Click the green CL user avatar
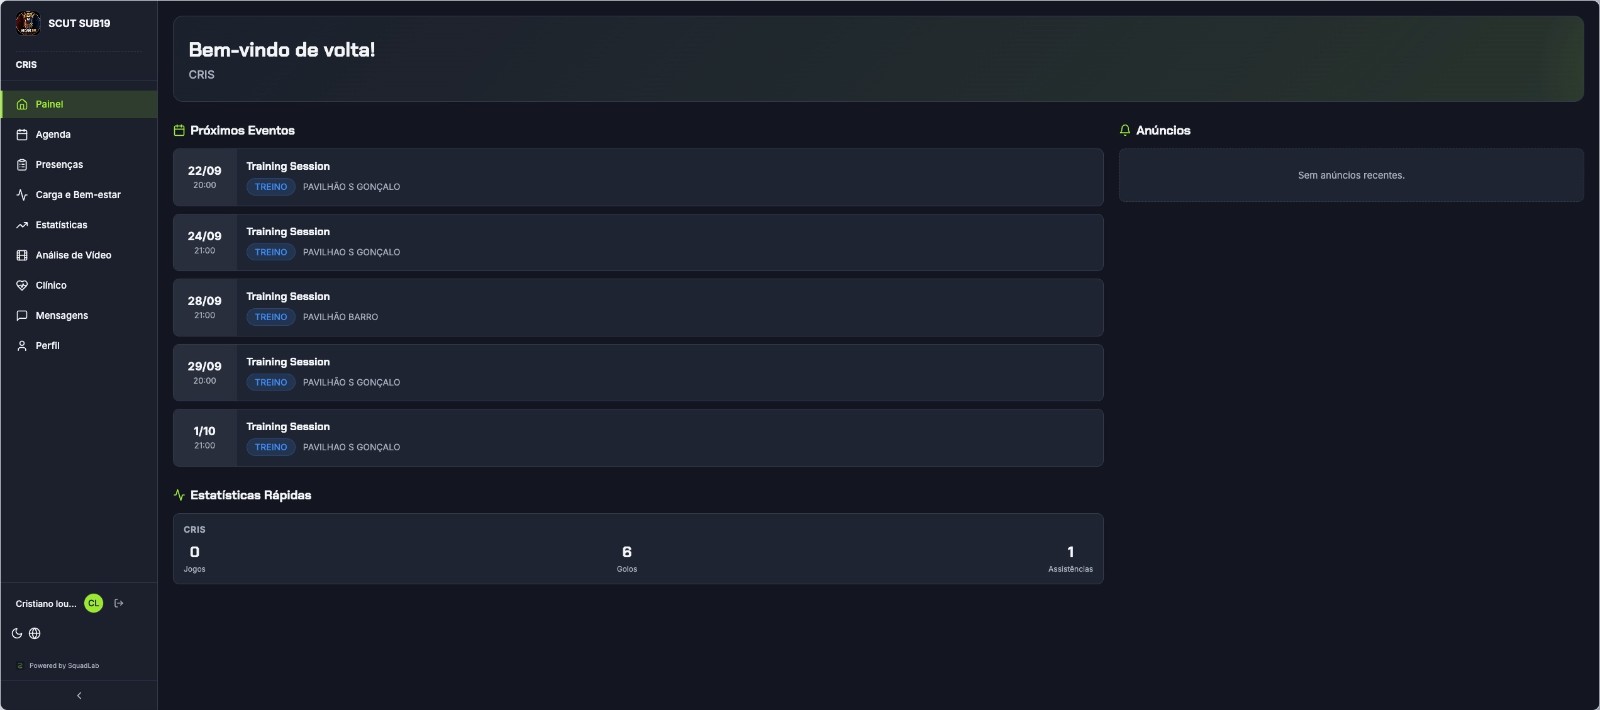Image resolution: width=1600 pixels, height=710 pixels. [93, 603]
